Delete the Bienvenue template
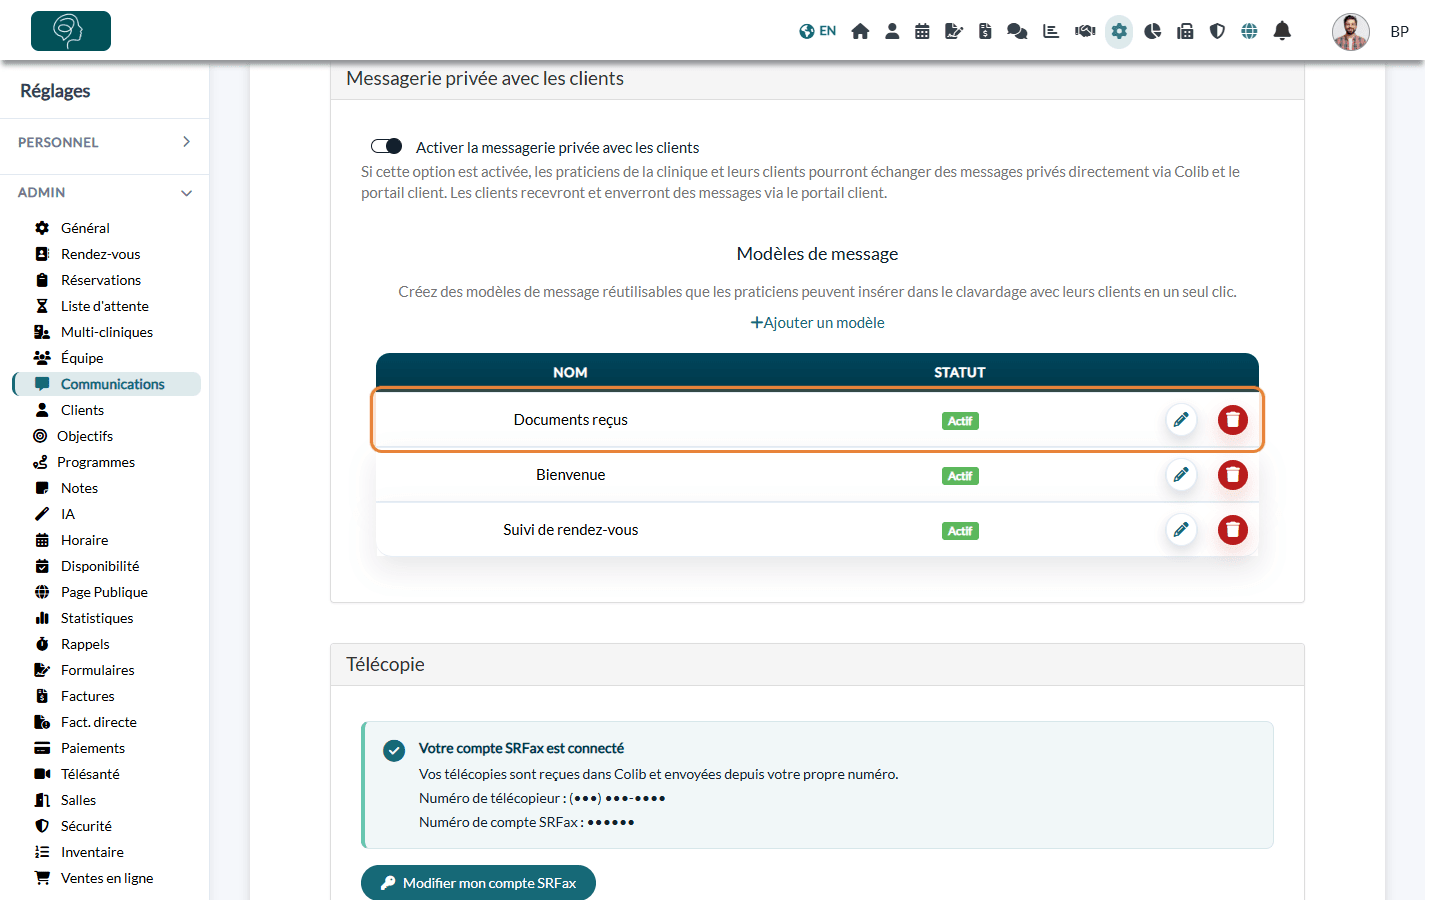Screen dimensions: 1440x900 point(1233,475)
